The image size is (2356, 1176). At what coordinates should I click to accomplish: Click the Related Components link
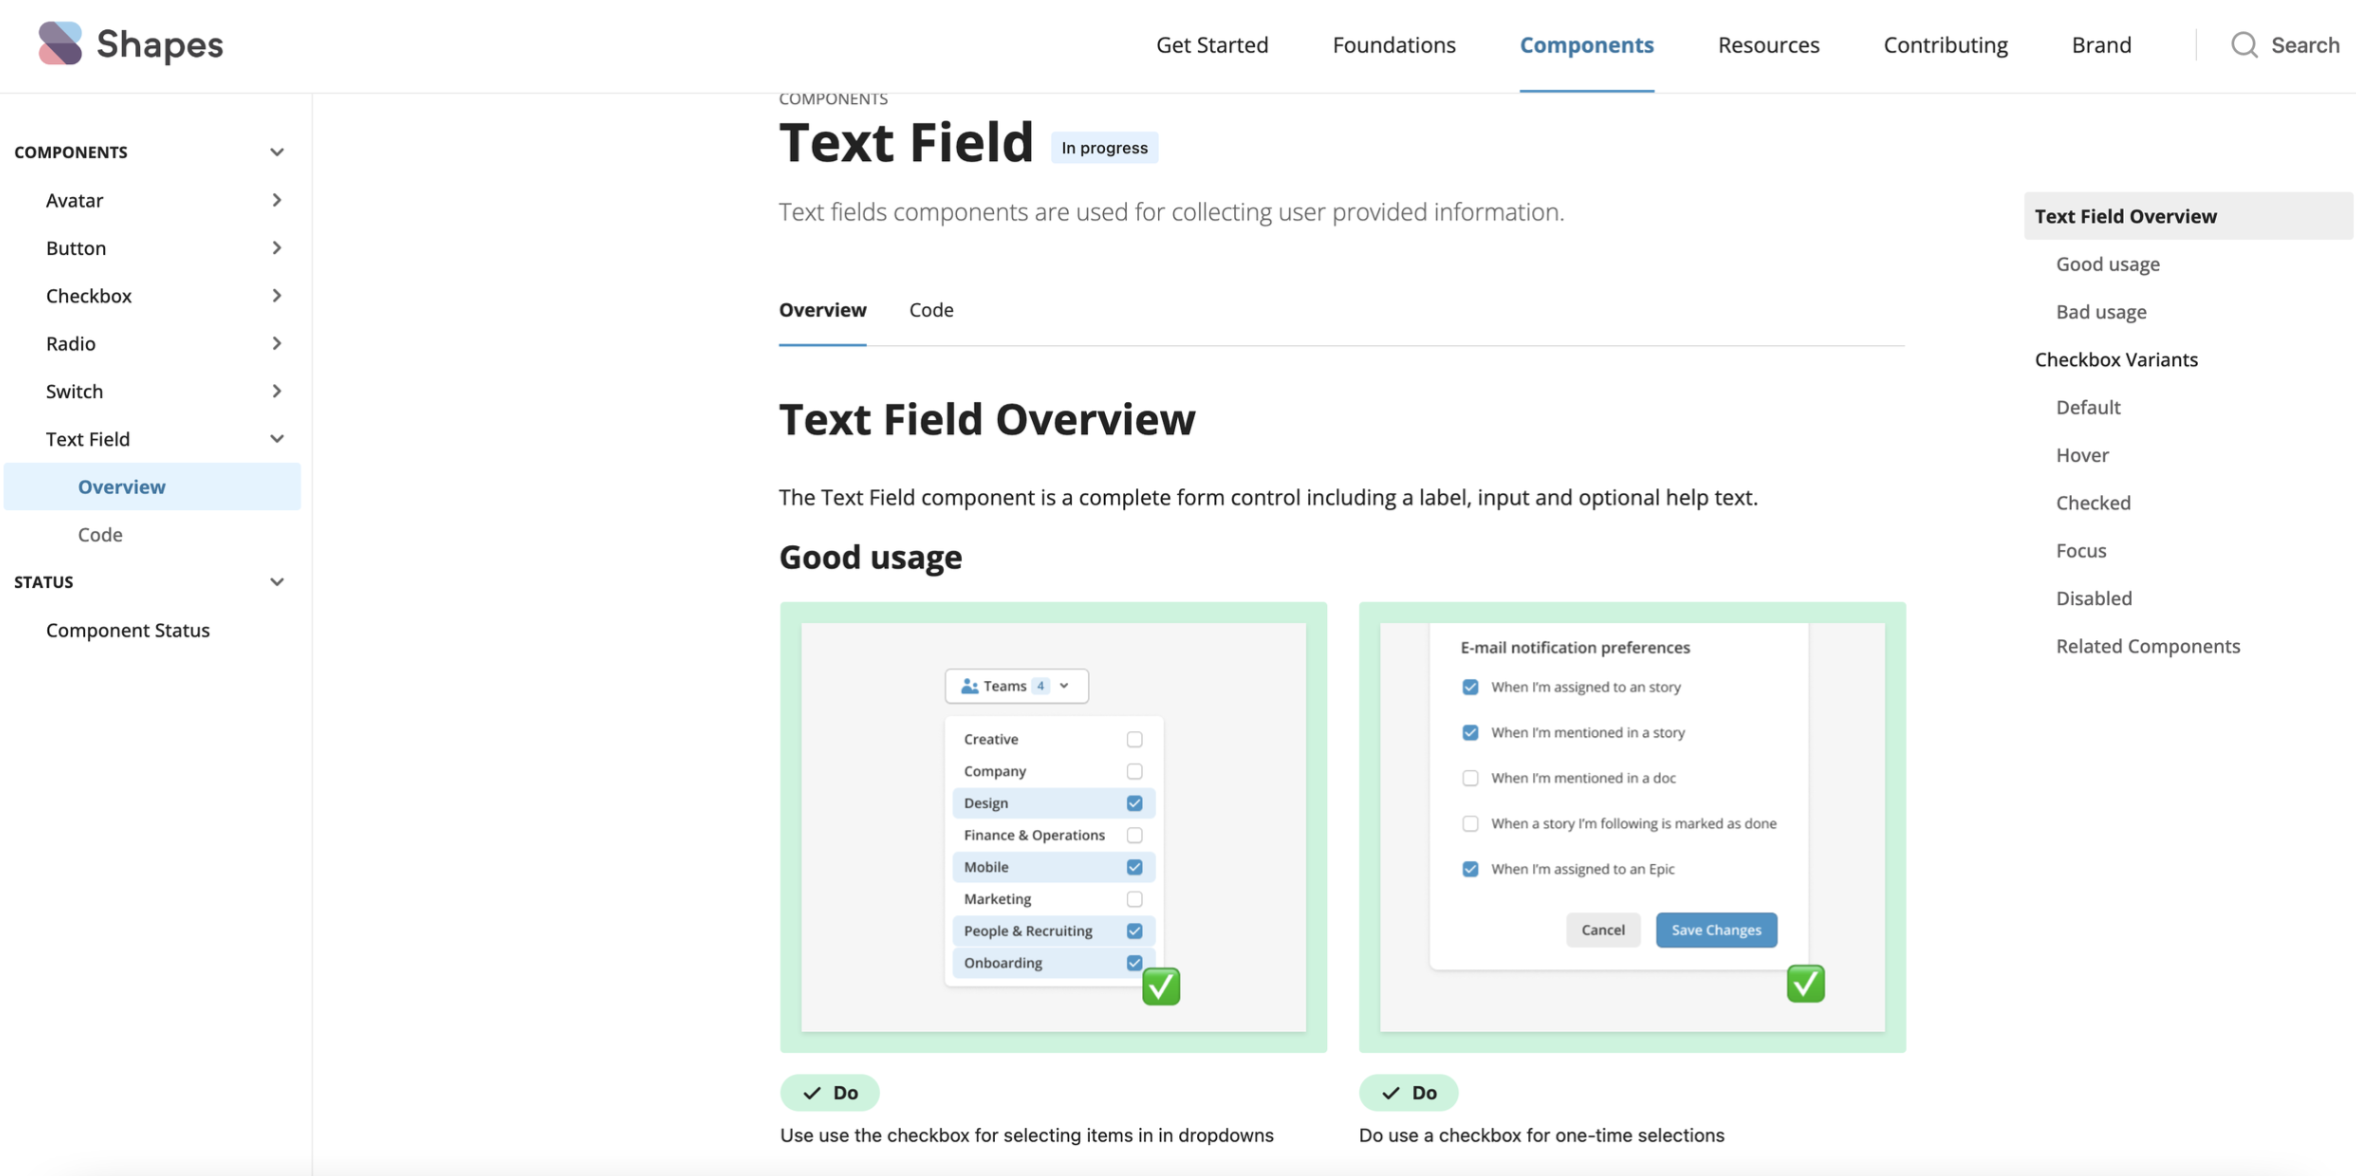(2147, 646)
